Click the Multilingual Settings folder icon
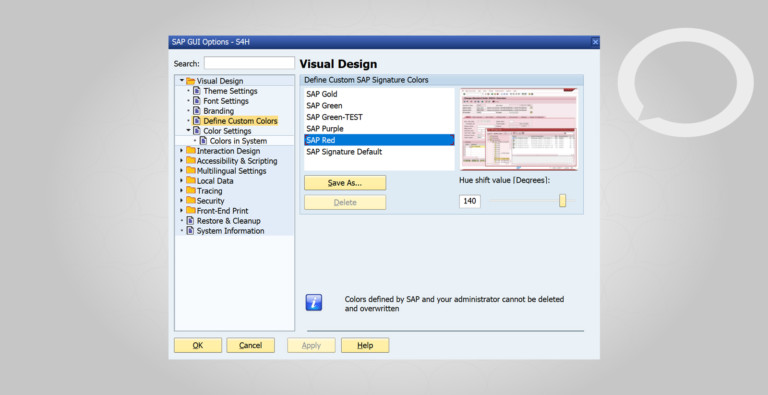The width and height of the screenshot is (768, 395). coord(191,171)
